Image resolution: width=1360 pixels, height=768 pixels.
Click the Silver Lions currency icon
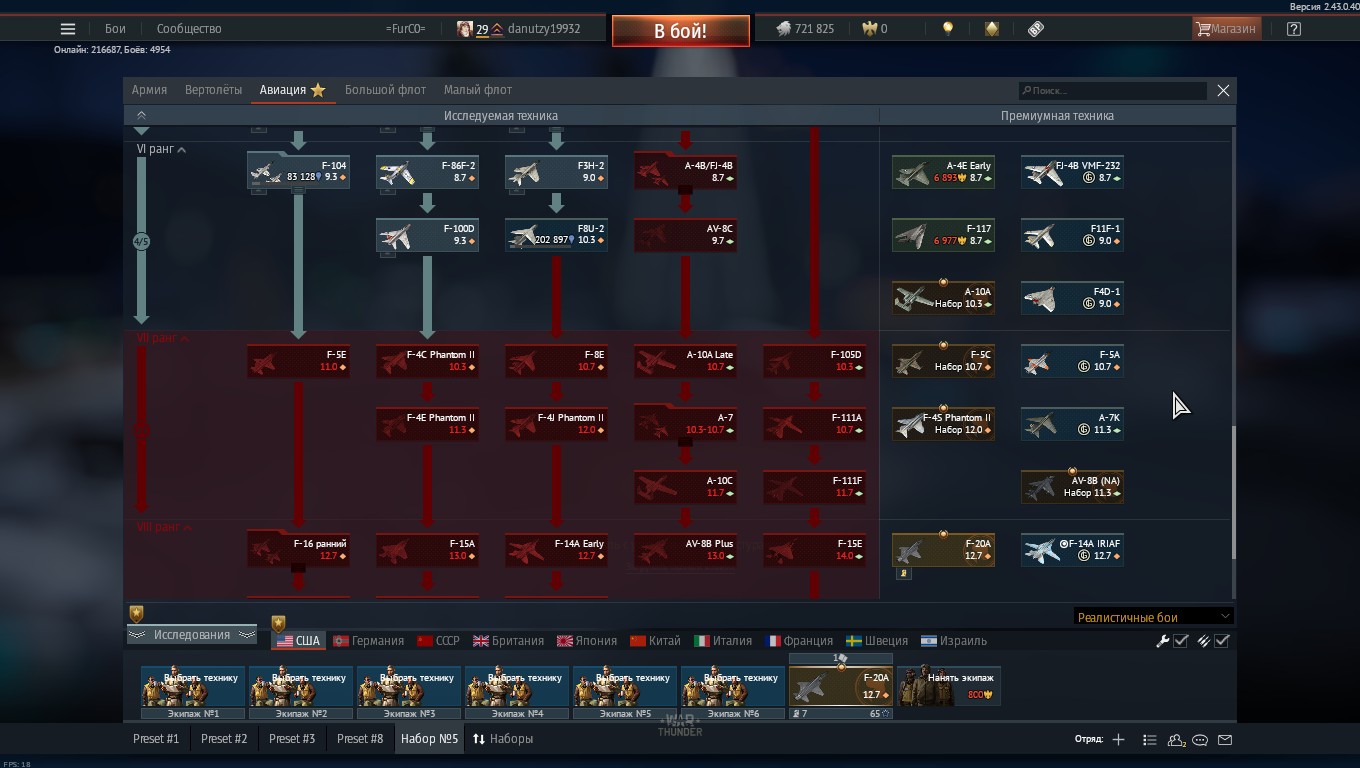784,29
